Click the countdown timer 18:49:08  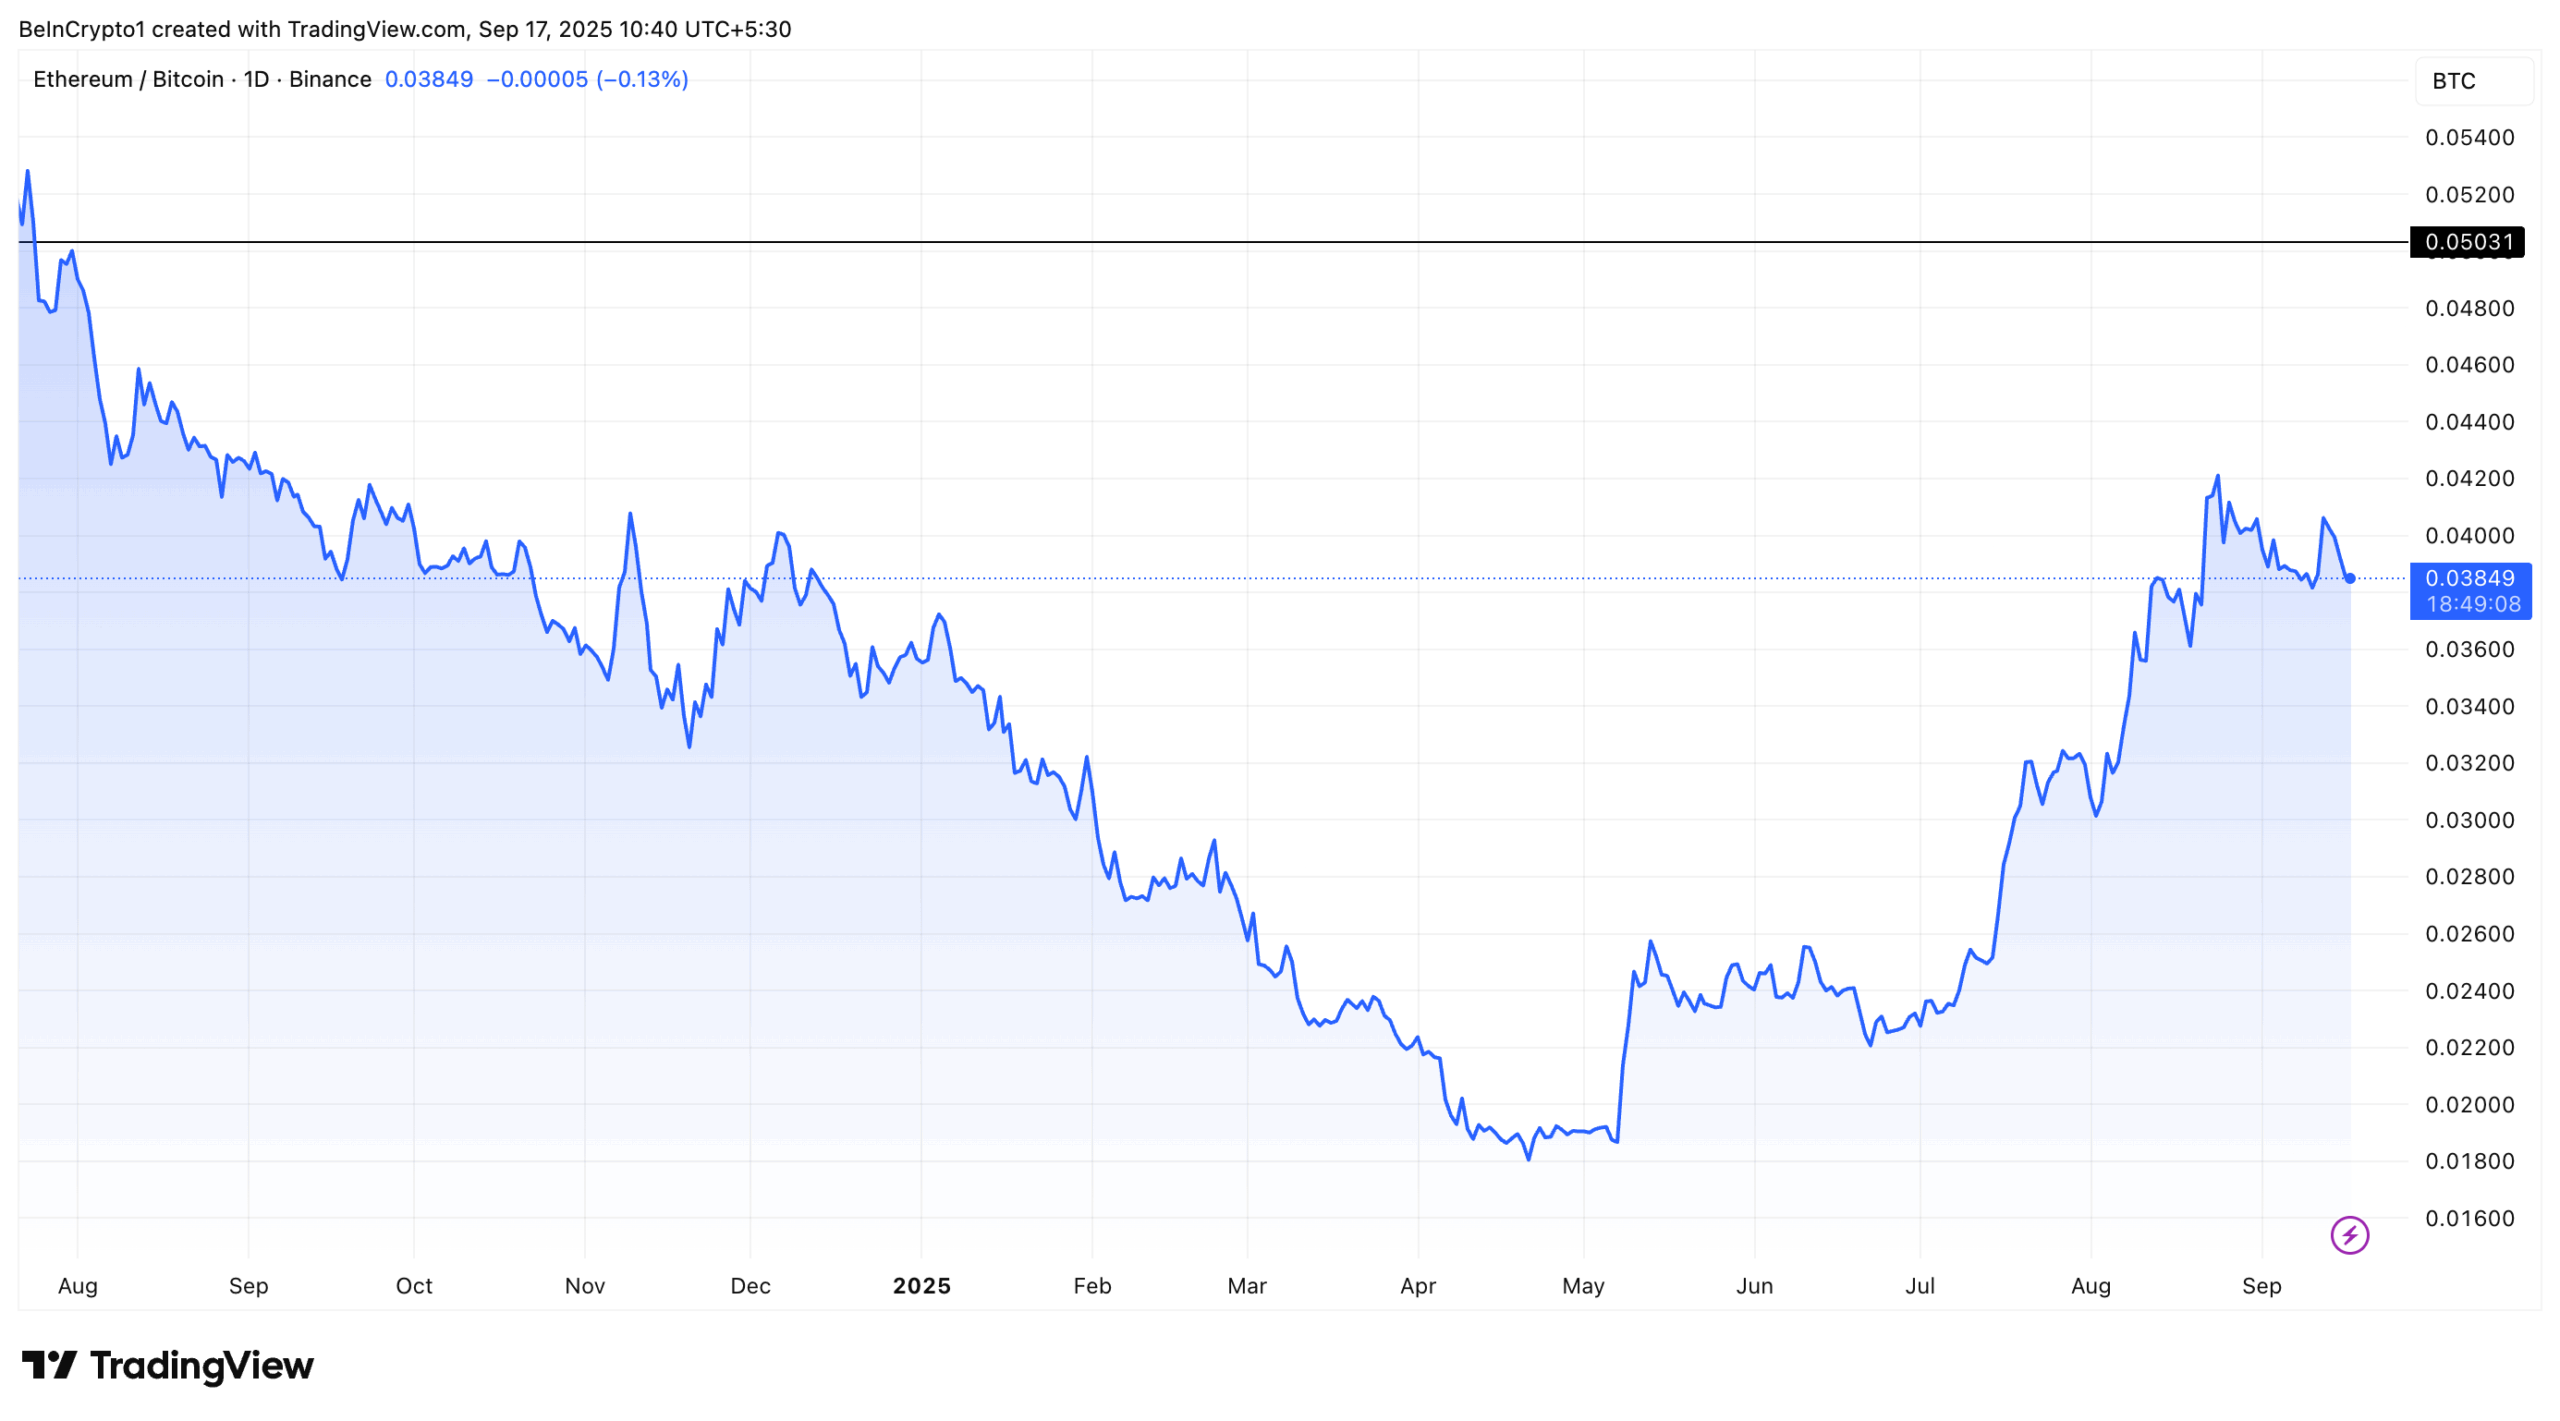(x=2472, y=604)
